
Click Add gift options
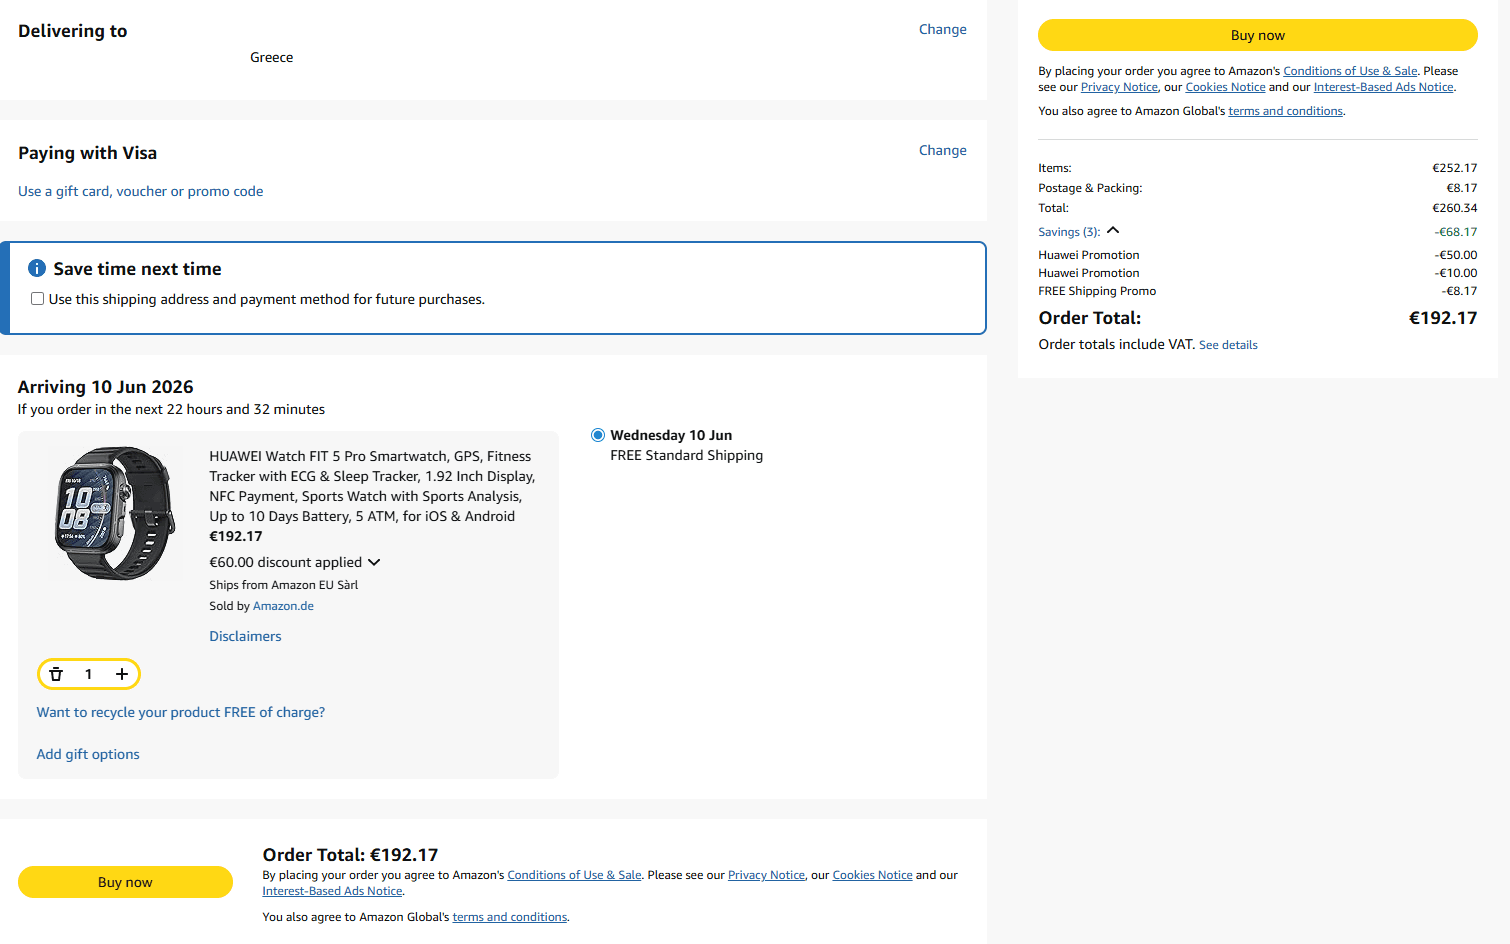pos(88,754)
